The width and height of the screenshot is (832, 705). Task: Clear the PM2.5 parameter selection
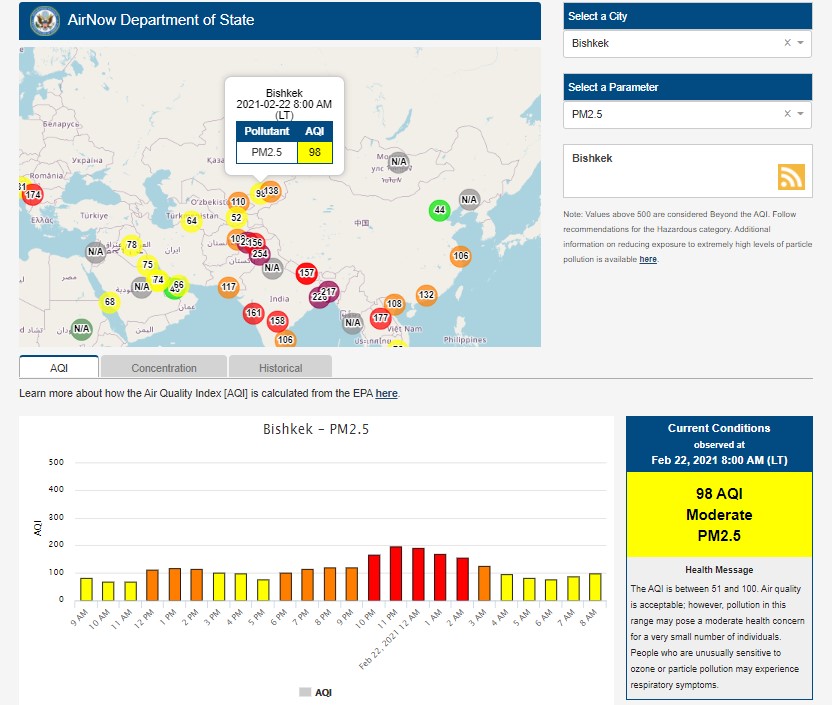tap(787, 114)
